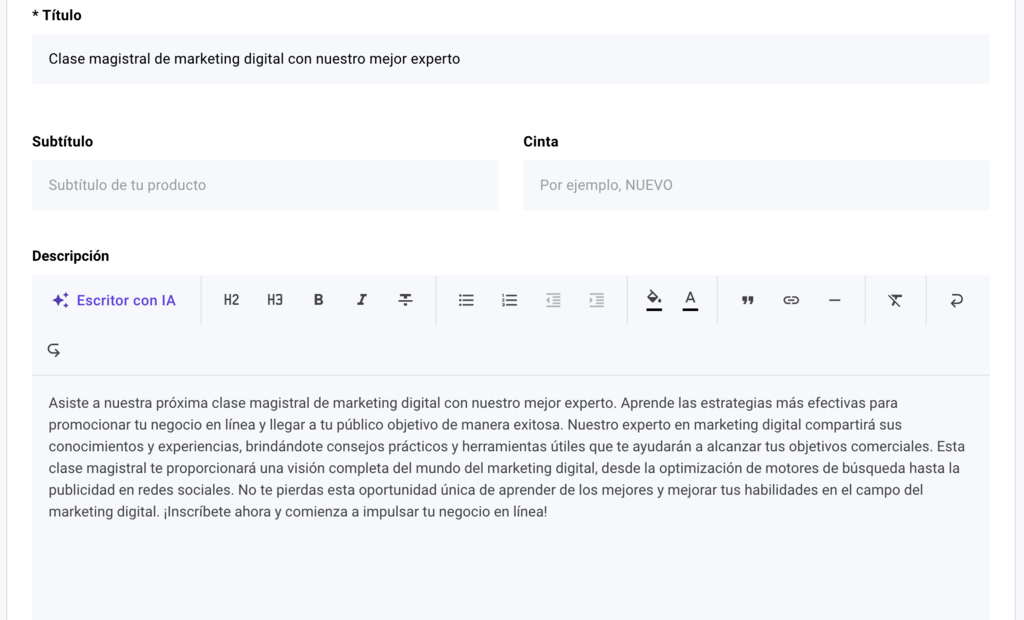Apply H2 heading formatting
Image resolution: width=1024 pixels, height=620 pixels.
[231, 299]
